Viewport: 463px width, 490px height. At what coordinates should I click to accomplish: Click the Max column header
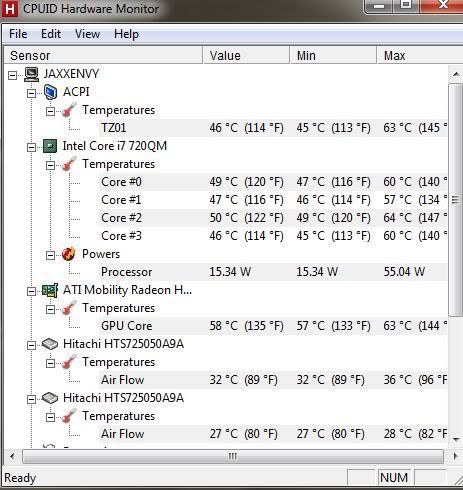[420, 55]
